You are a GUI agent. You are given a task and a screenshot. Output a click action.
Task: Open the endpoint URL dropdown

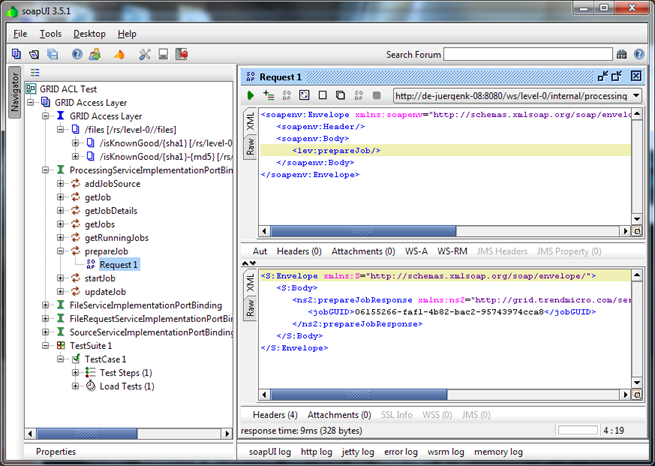pyautogui.click(x=636, y=96)
